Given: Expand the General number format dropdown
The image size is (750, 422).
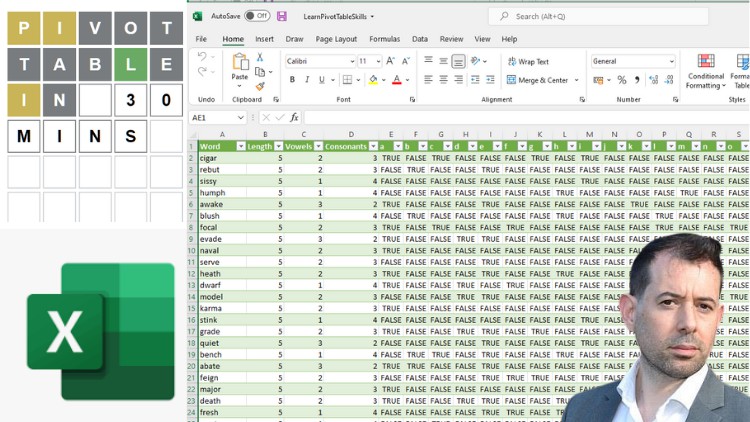Looking at the screenshot, I should coord(671,61).
